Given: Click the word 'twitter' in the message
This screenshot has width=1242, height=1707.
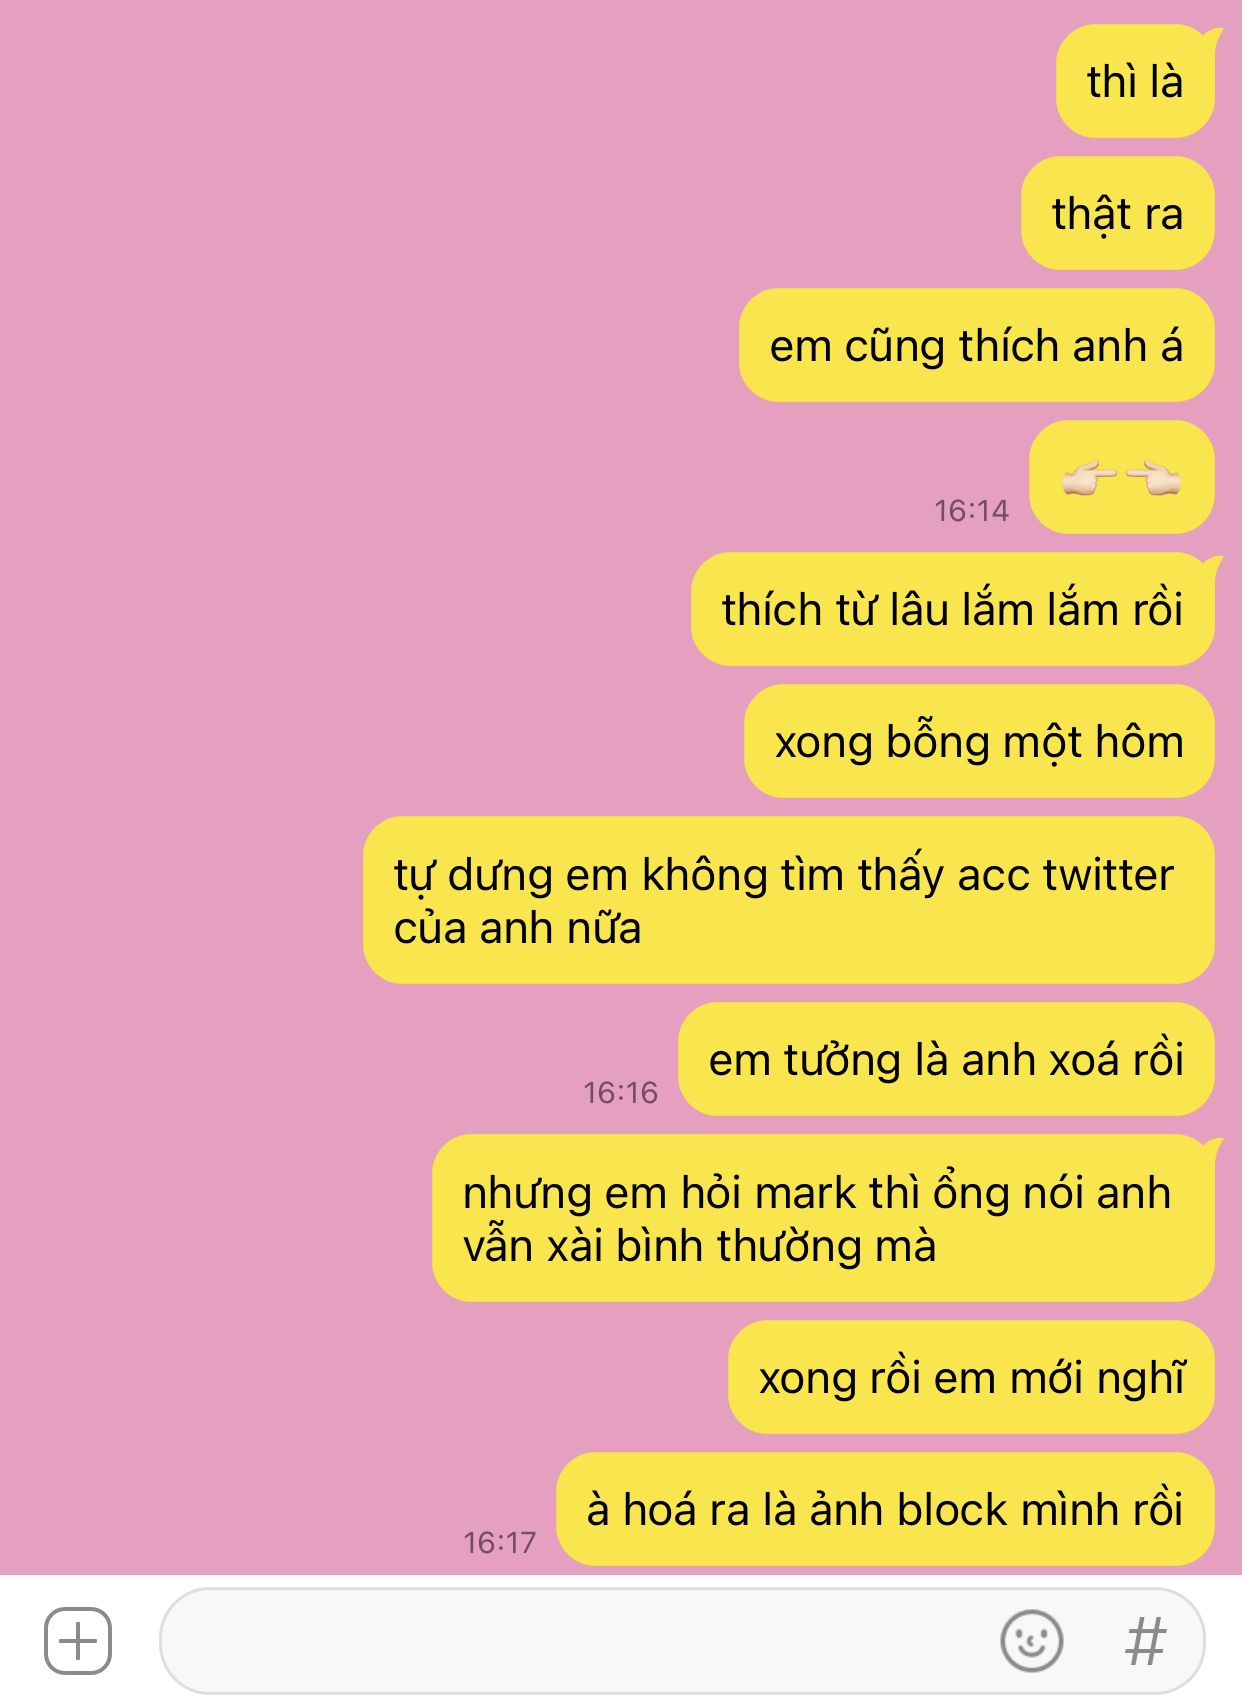Looking at the screenshot, I should [x=1108, y=875].
